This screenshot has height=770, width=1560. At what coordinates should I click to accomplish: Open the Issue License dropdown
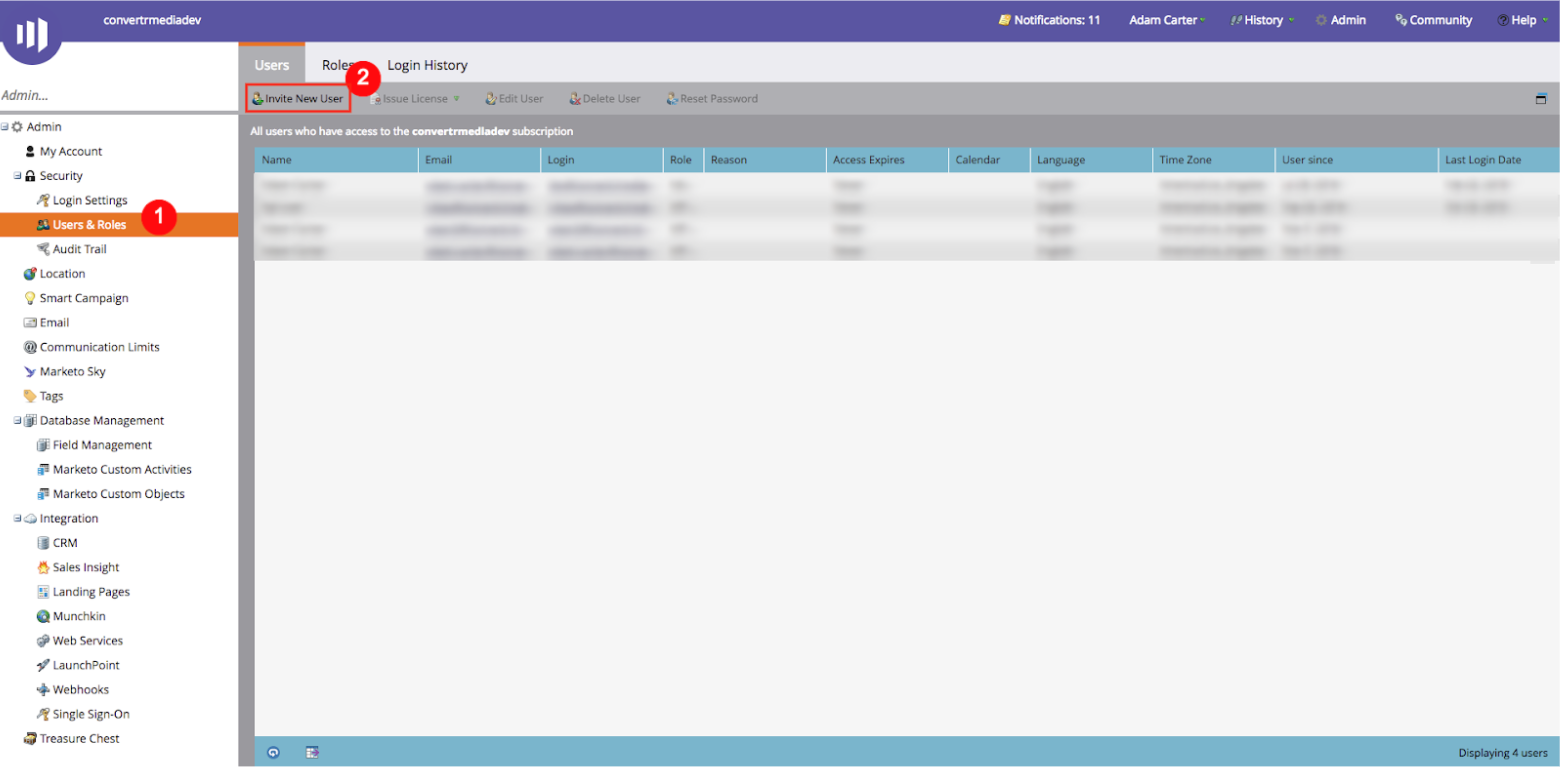[414, 99]
